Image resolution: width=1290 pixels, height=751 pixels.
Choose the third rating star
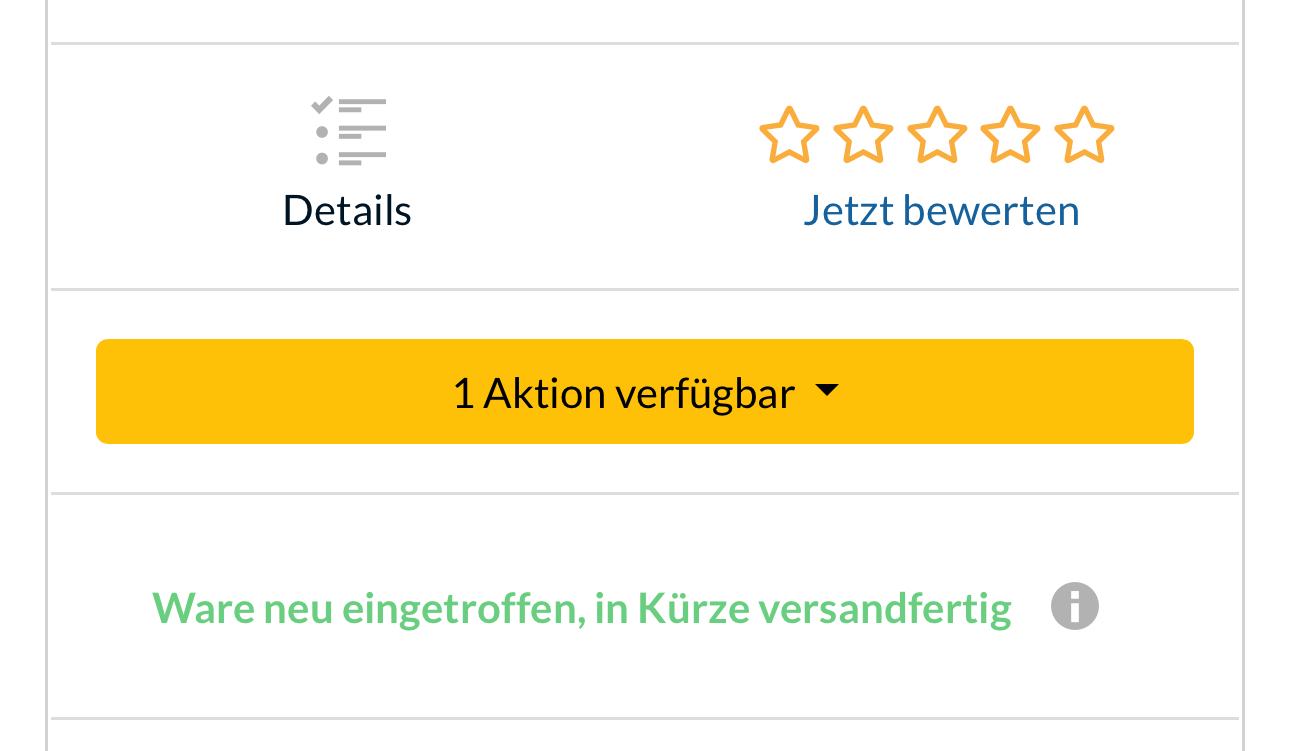(x=937, y=135)
